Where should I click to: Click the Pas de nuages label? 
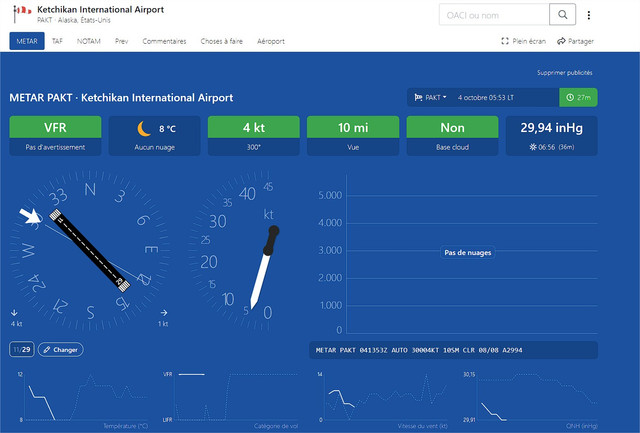click(x=468, y=253)
